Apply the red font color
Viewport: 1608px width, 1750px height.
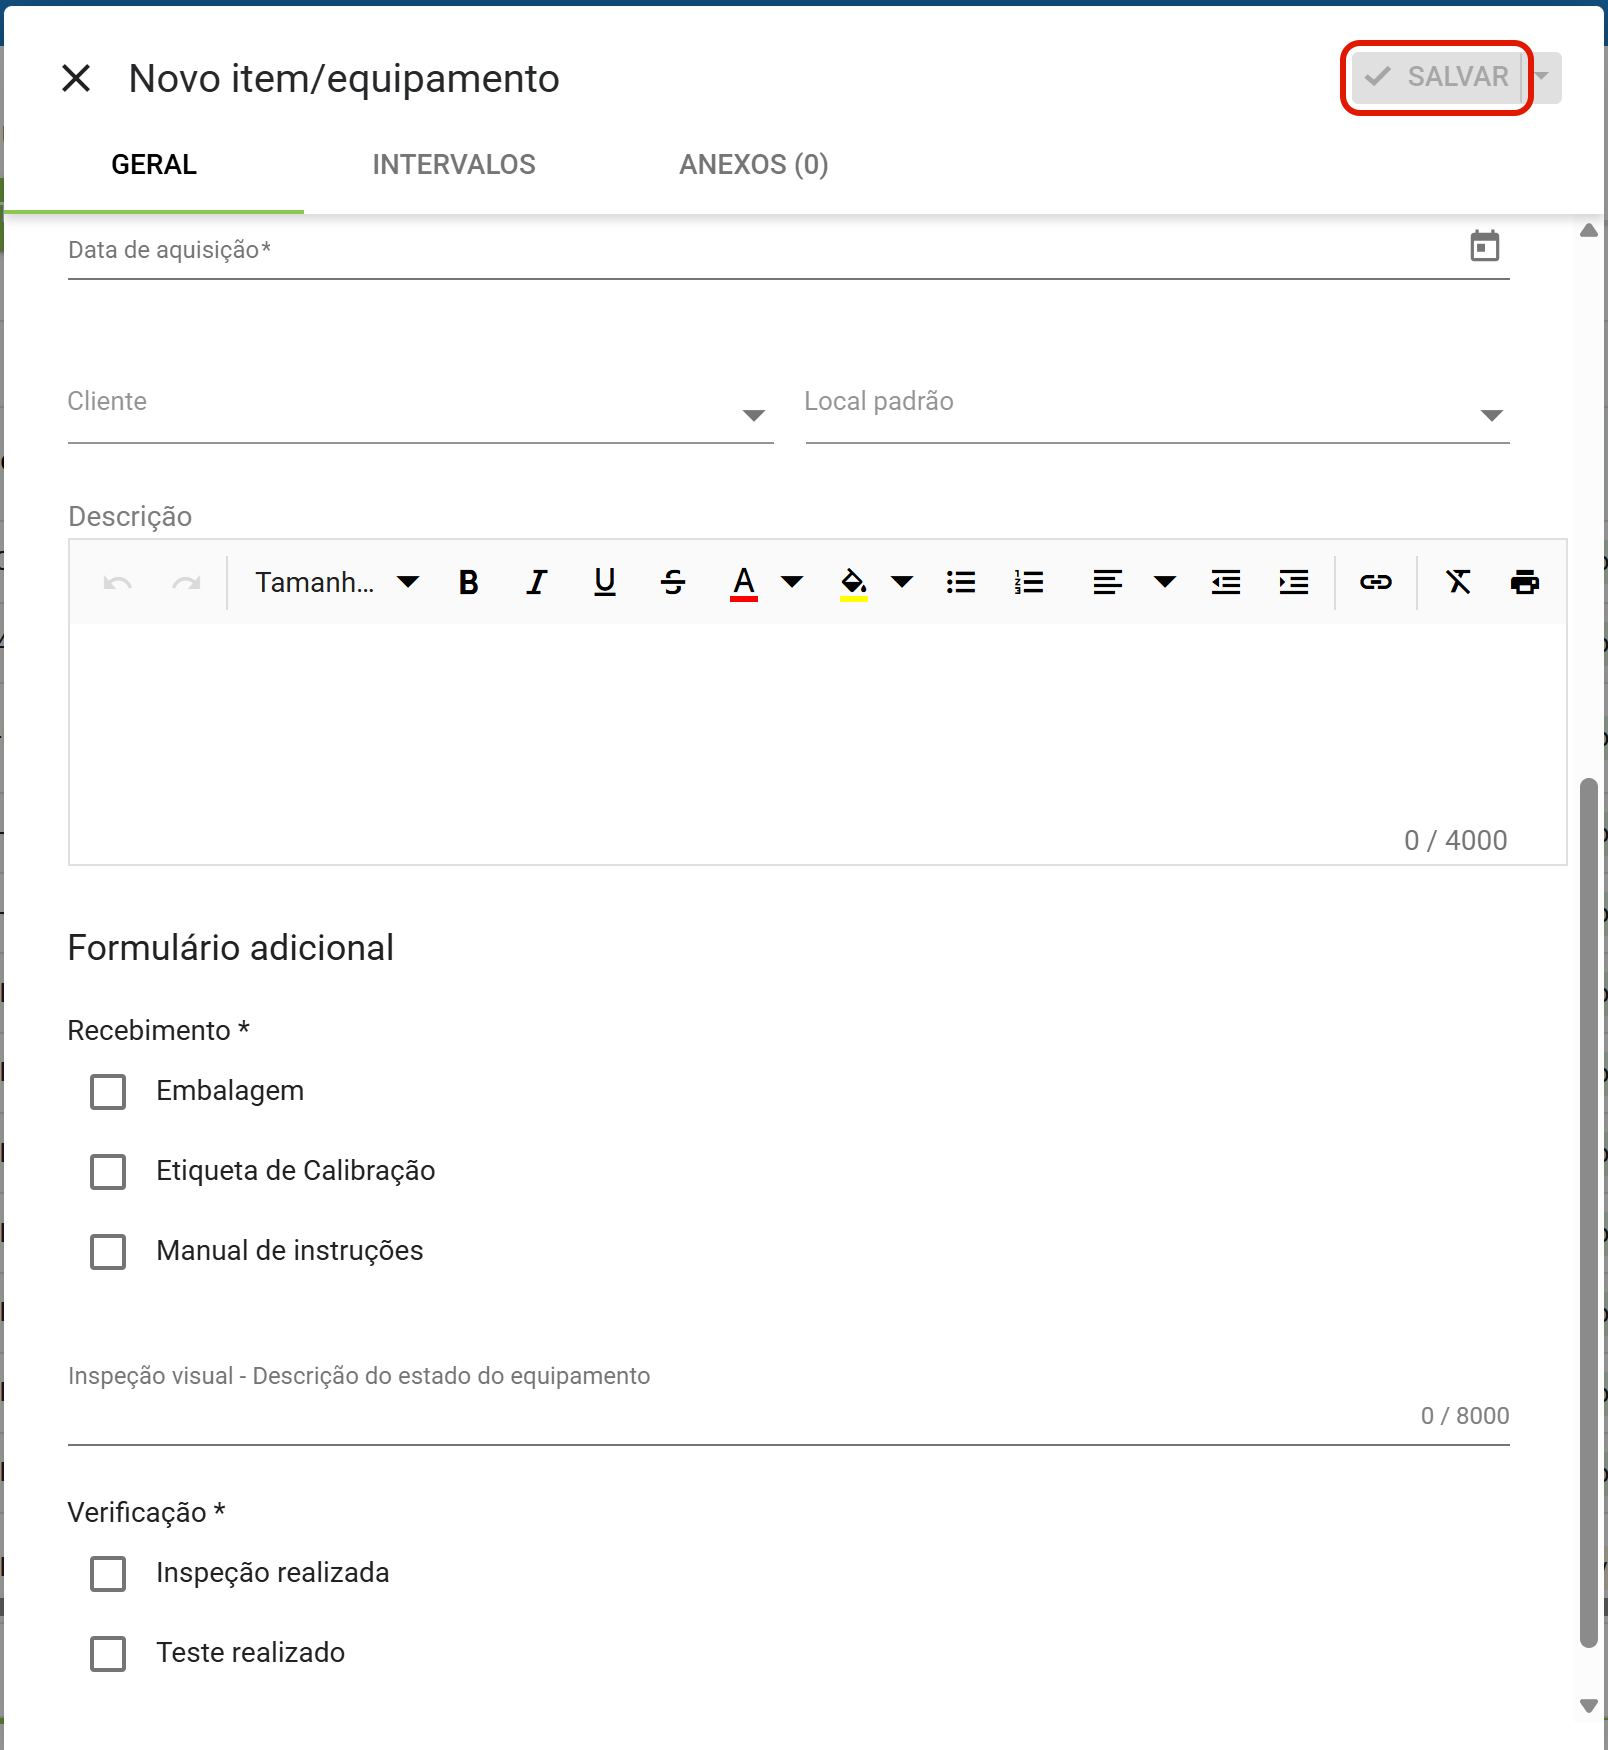click(x=744, y=582)
